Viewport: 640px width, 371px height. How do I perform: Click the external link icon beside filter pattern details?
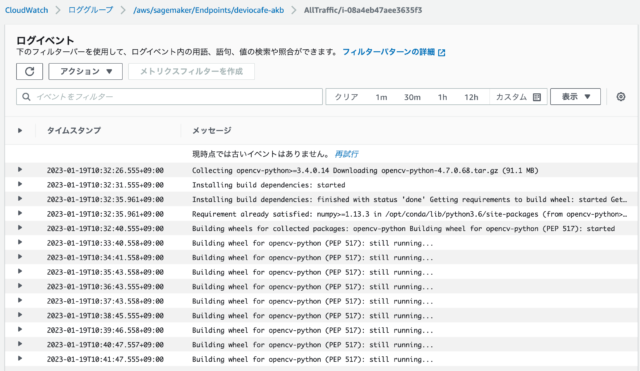pos(442,52)
